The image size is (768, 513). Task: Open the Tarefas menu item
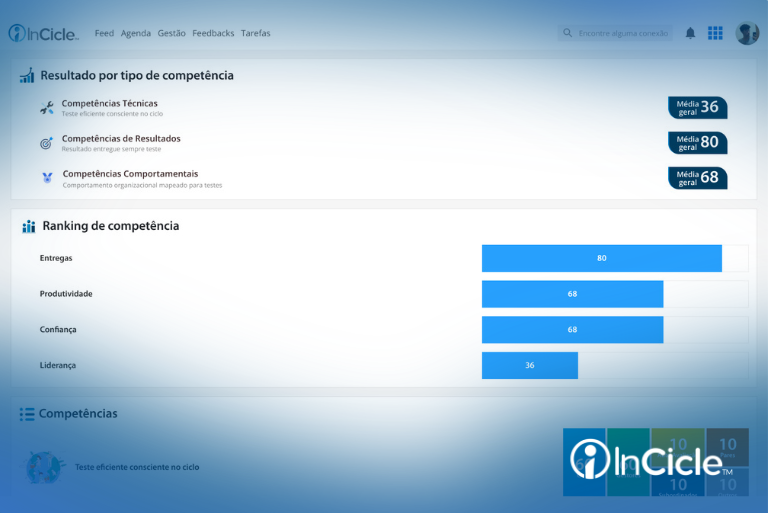255,33
